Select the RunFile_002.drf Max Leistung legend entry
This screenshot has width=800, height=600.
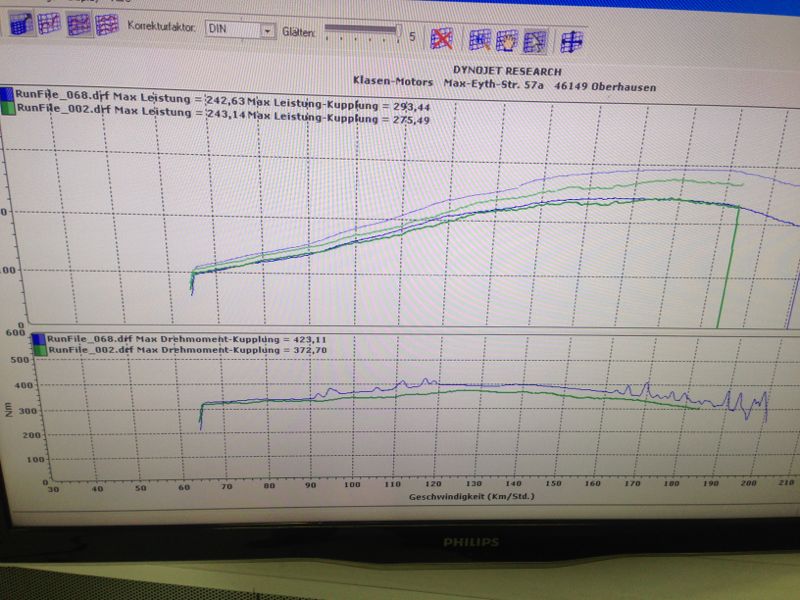click(110, 110)
